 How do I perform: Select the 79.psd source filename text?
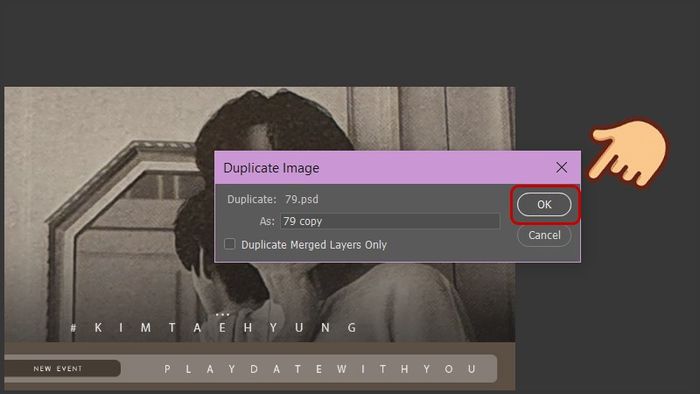(302, 199)
